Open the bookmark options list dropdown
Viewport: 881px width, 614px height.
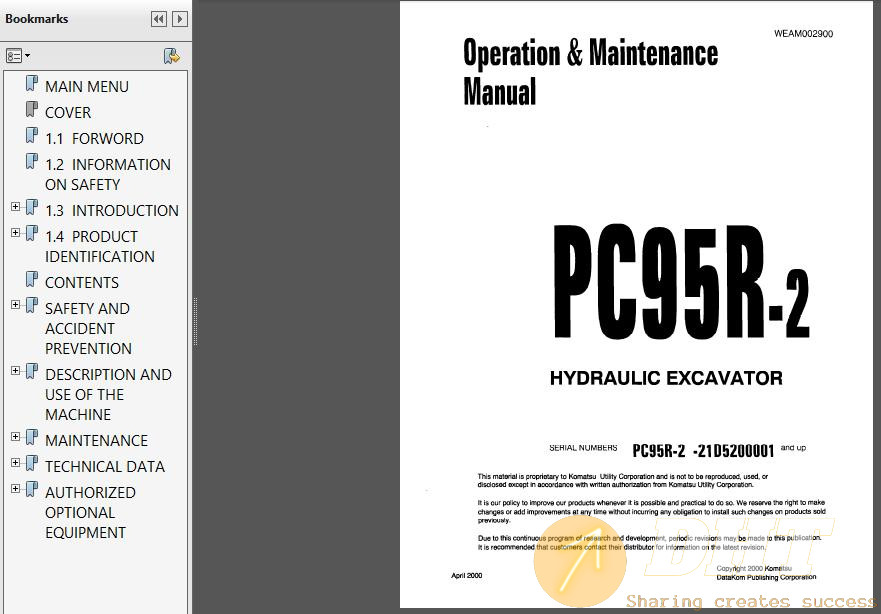click(x=18, y=56)
